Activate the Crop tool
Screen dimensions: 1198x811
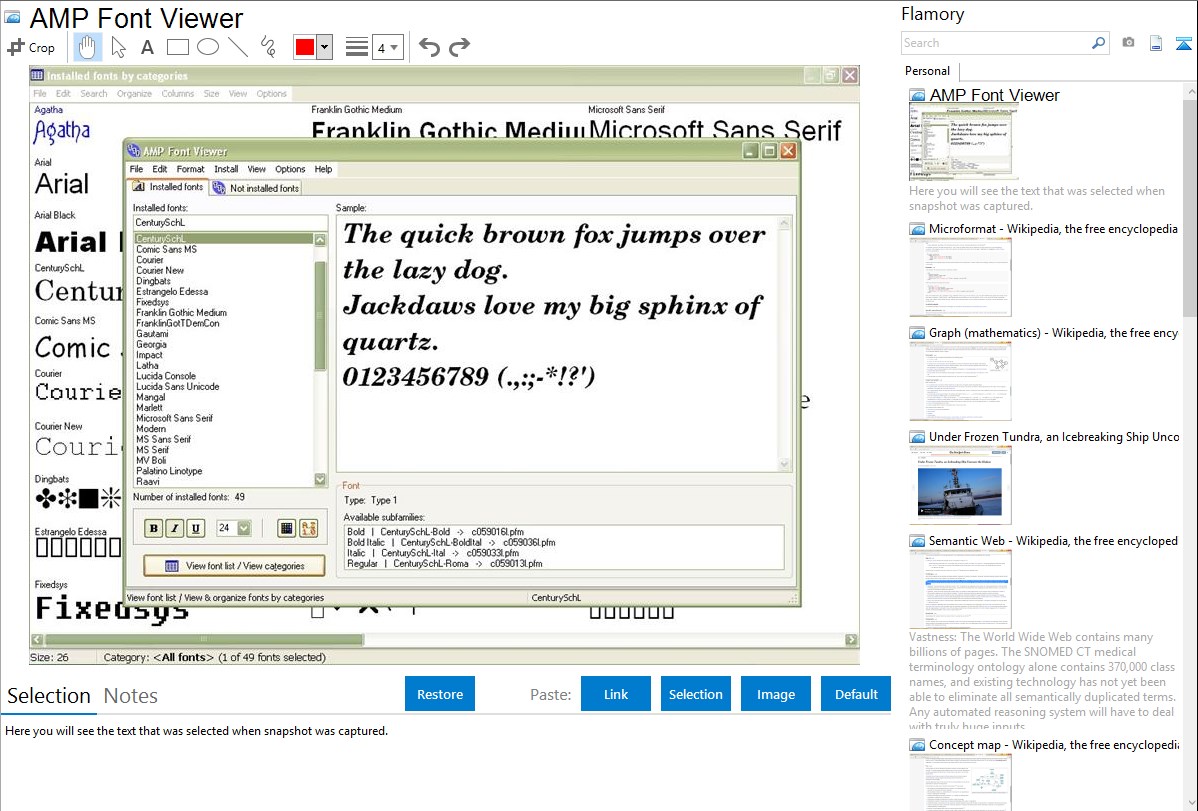pos(31,47)
